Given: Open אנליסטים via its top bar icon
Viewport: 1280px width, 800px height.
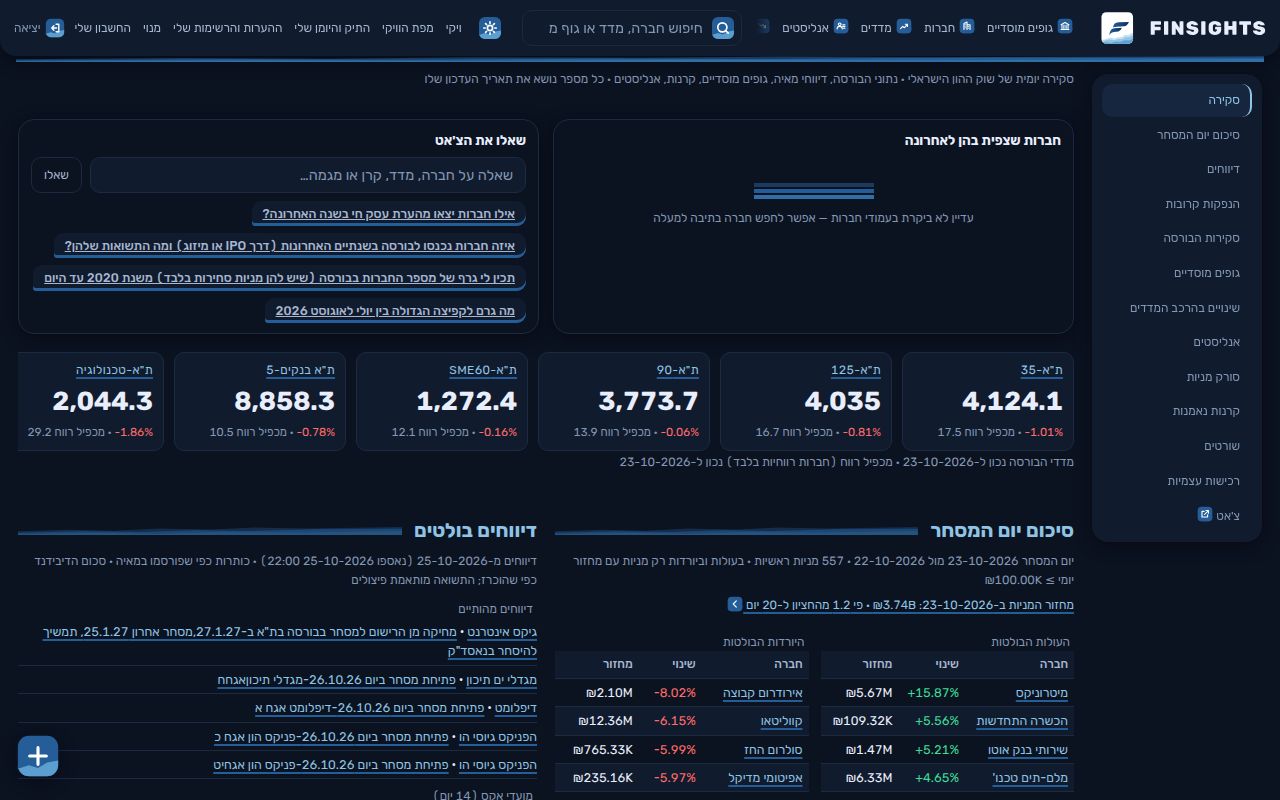Looking at the screenshot, I should tap(841, 27).
